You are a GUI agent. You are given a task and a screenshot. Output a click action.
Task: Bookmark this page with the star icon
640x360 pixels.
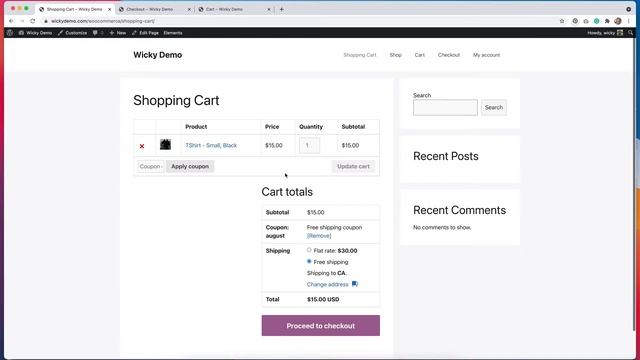(562, 21)
